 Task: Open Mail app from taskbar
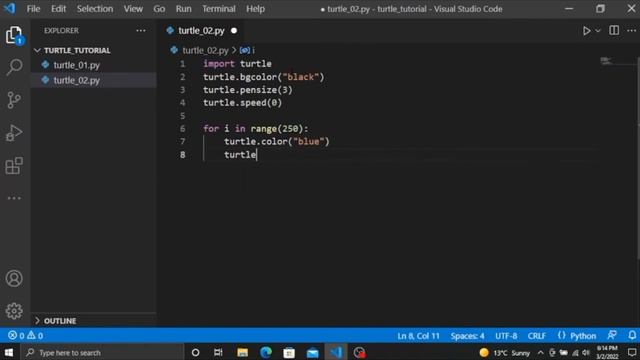[x=313, y=352]
